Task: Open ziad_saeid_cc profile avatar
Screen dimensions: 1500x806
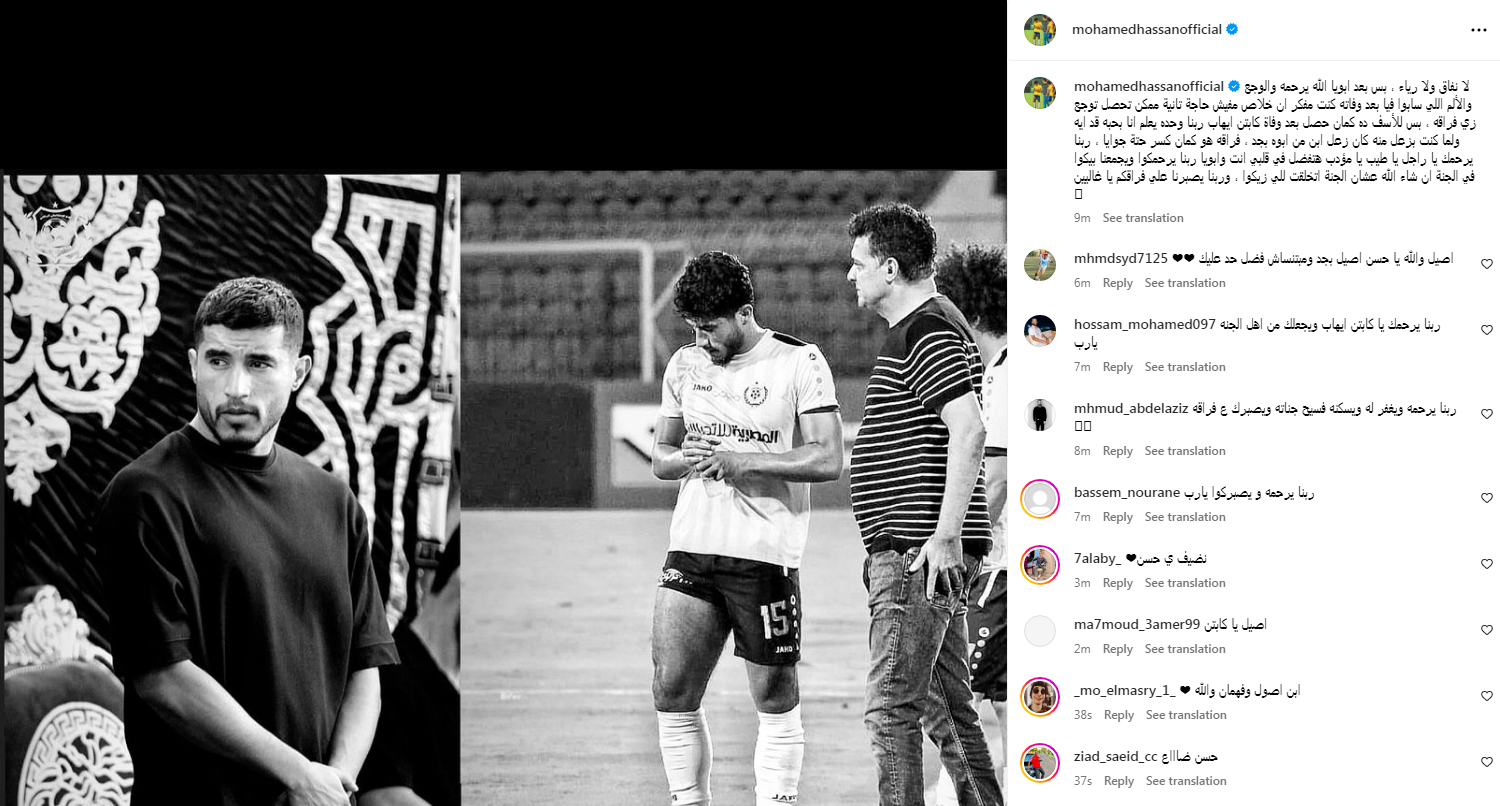Action: point(1040,763)
